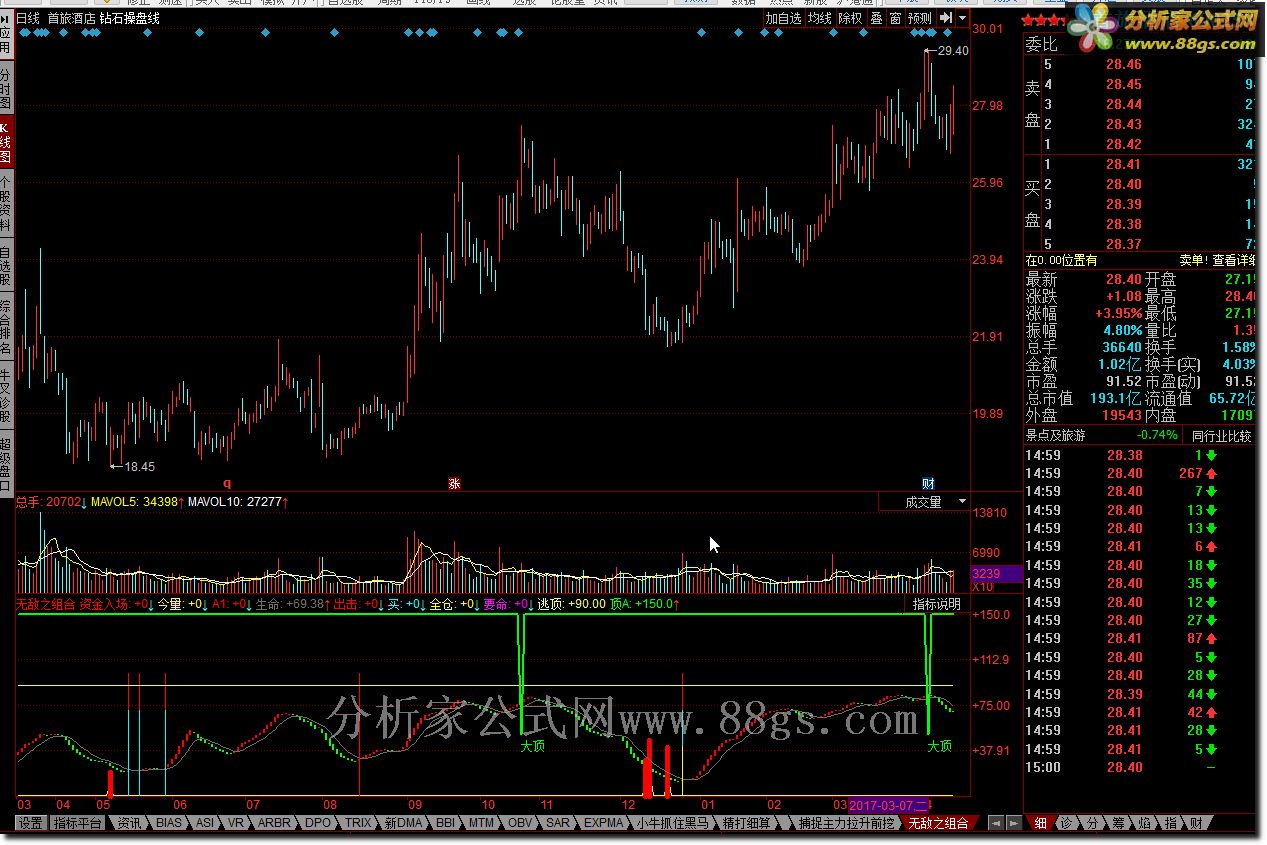Open the 个股资料 sidebar tab
Screen dimensions: 1267x845
tap(6, 204)
